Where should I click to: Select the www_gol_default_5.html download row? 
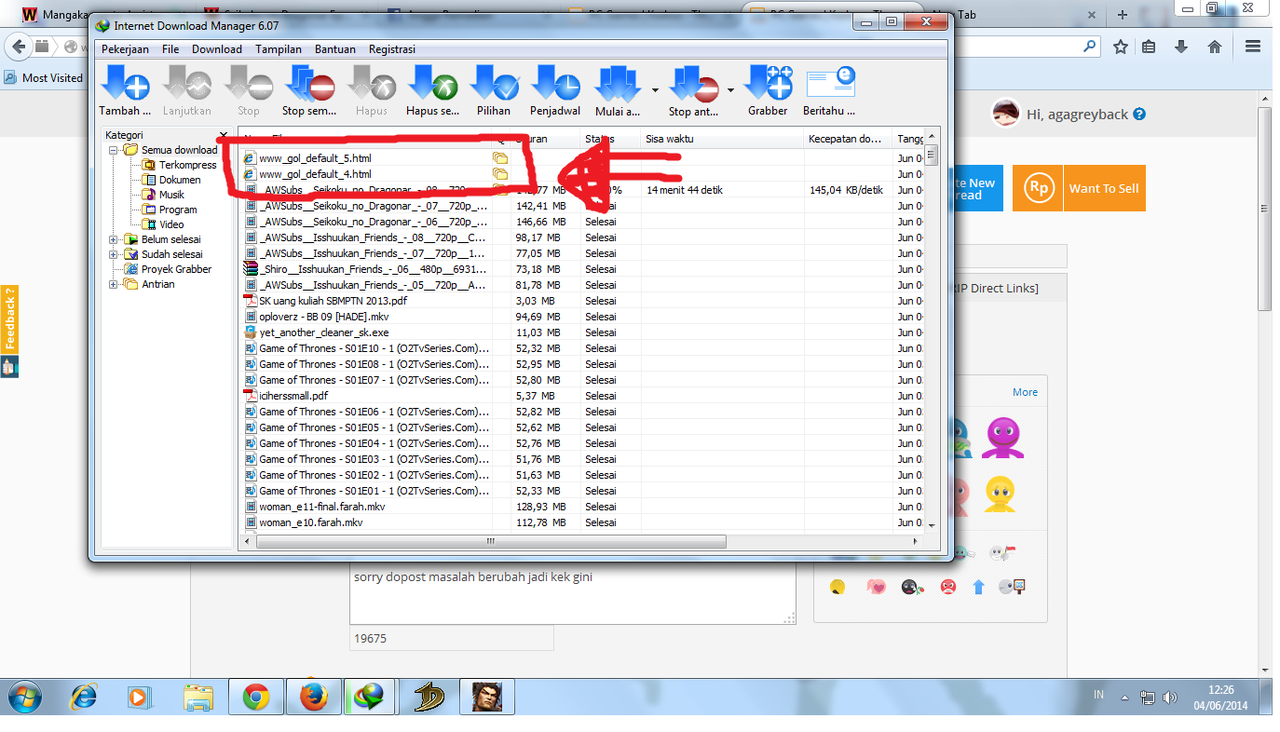click(583, 158)
